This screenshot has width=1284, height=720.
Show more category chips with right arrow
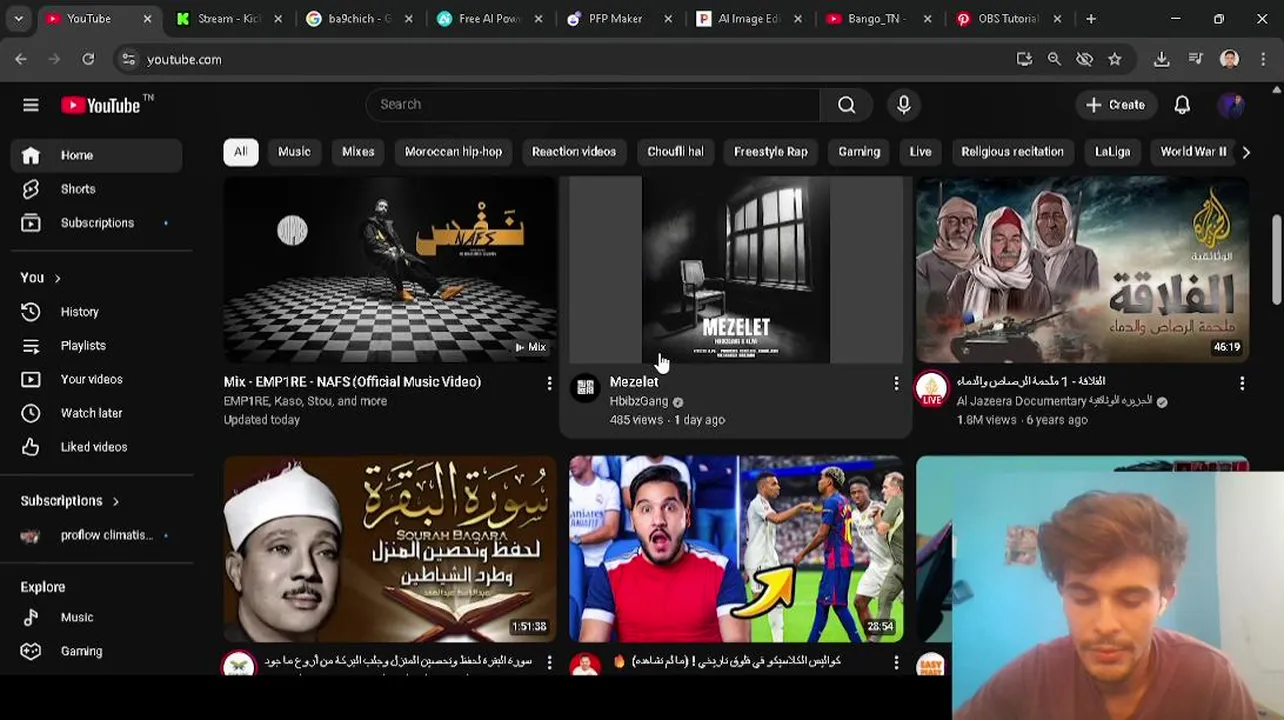[1245, 152]
